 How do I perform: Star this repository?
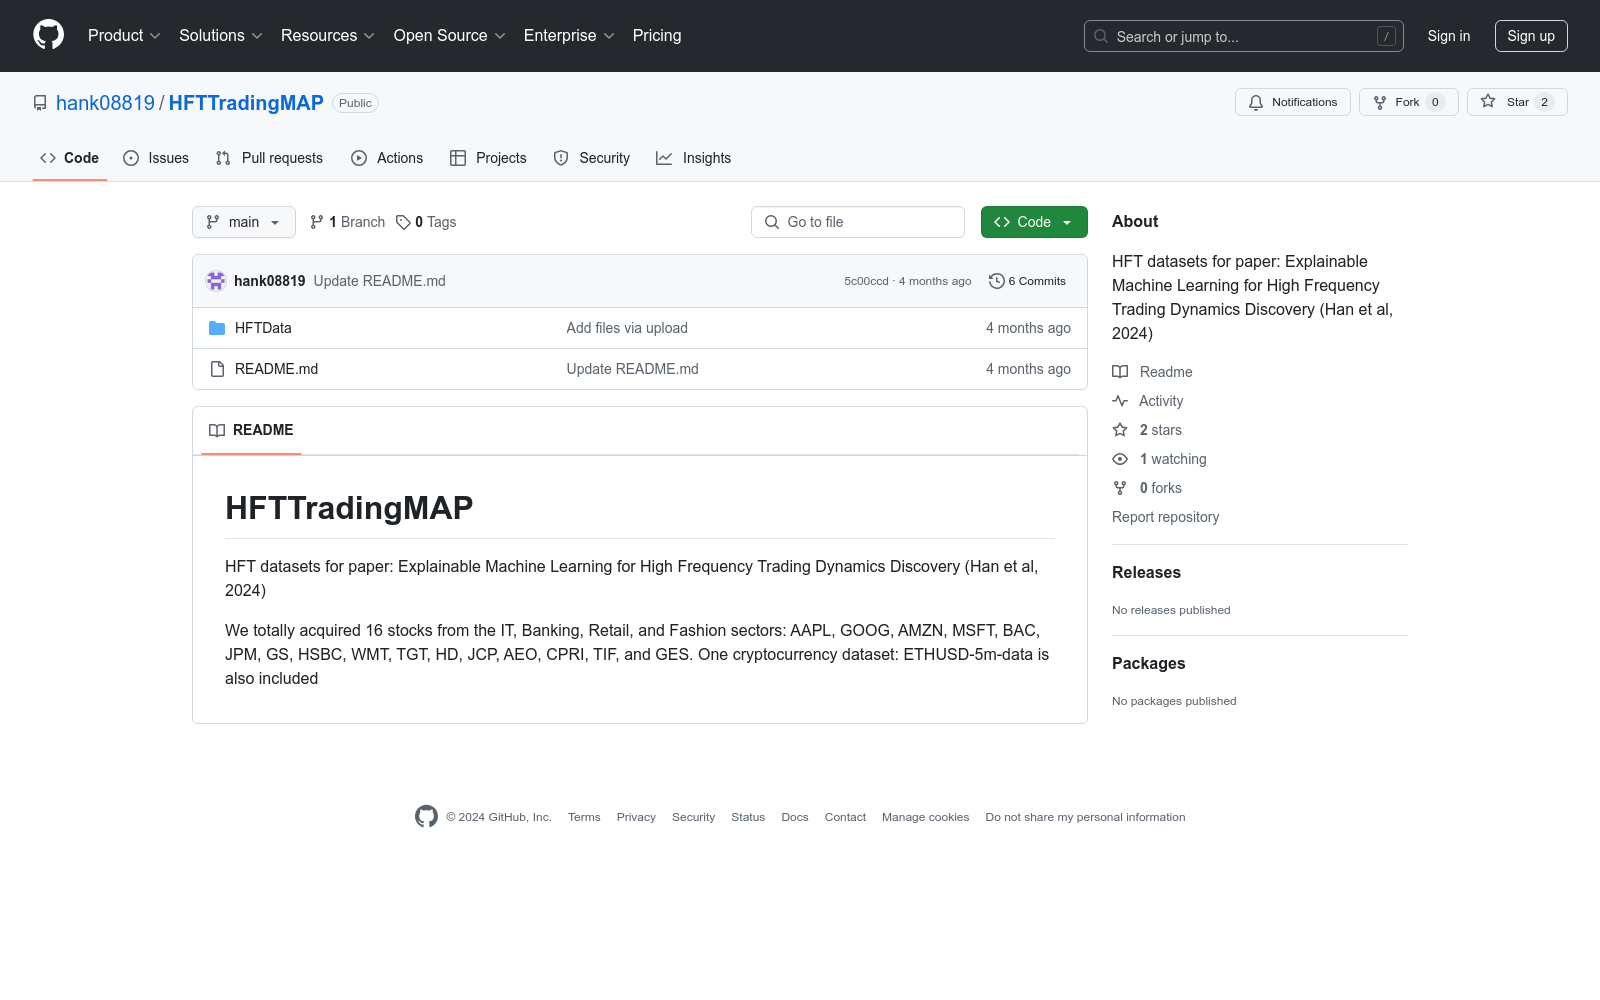(1516, 102)
